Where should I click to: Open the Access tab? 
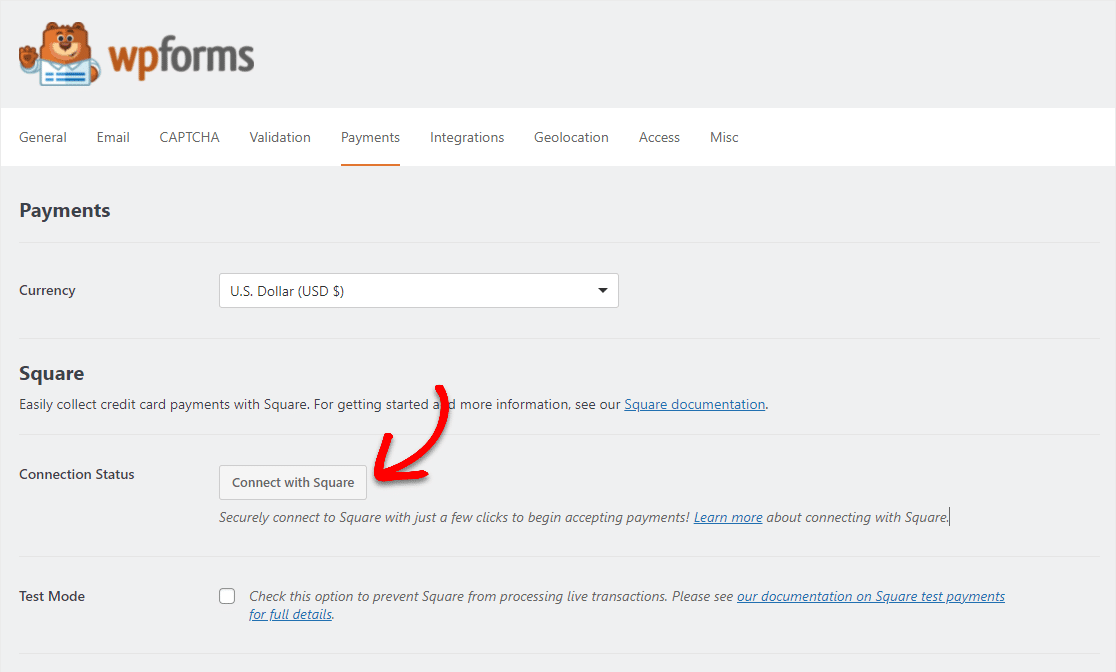[x=659, y=137]
